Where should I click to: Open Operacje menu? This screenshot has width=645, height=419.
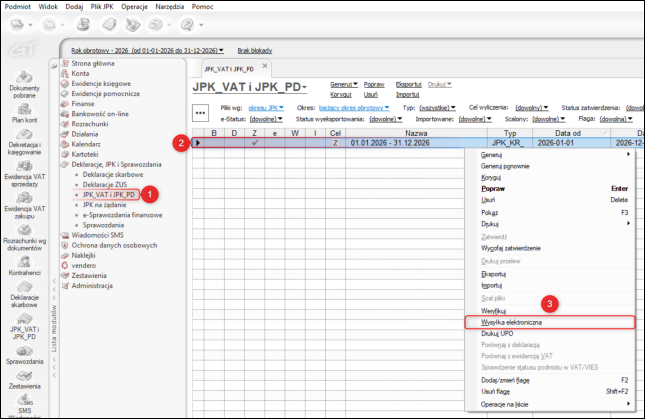point(134,7)
